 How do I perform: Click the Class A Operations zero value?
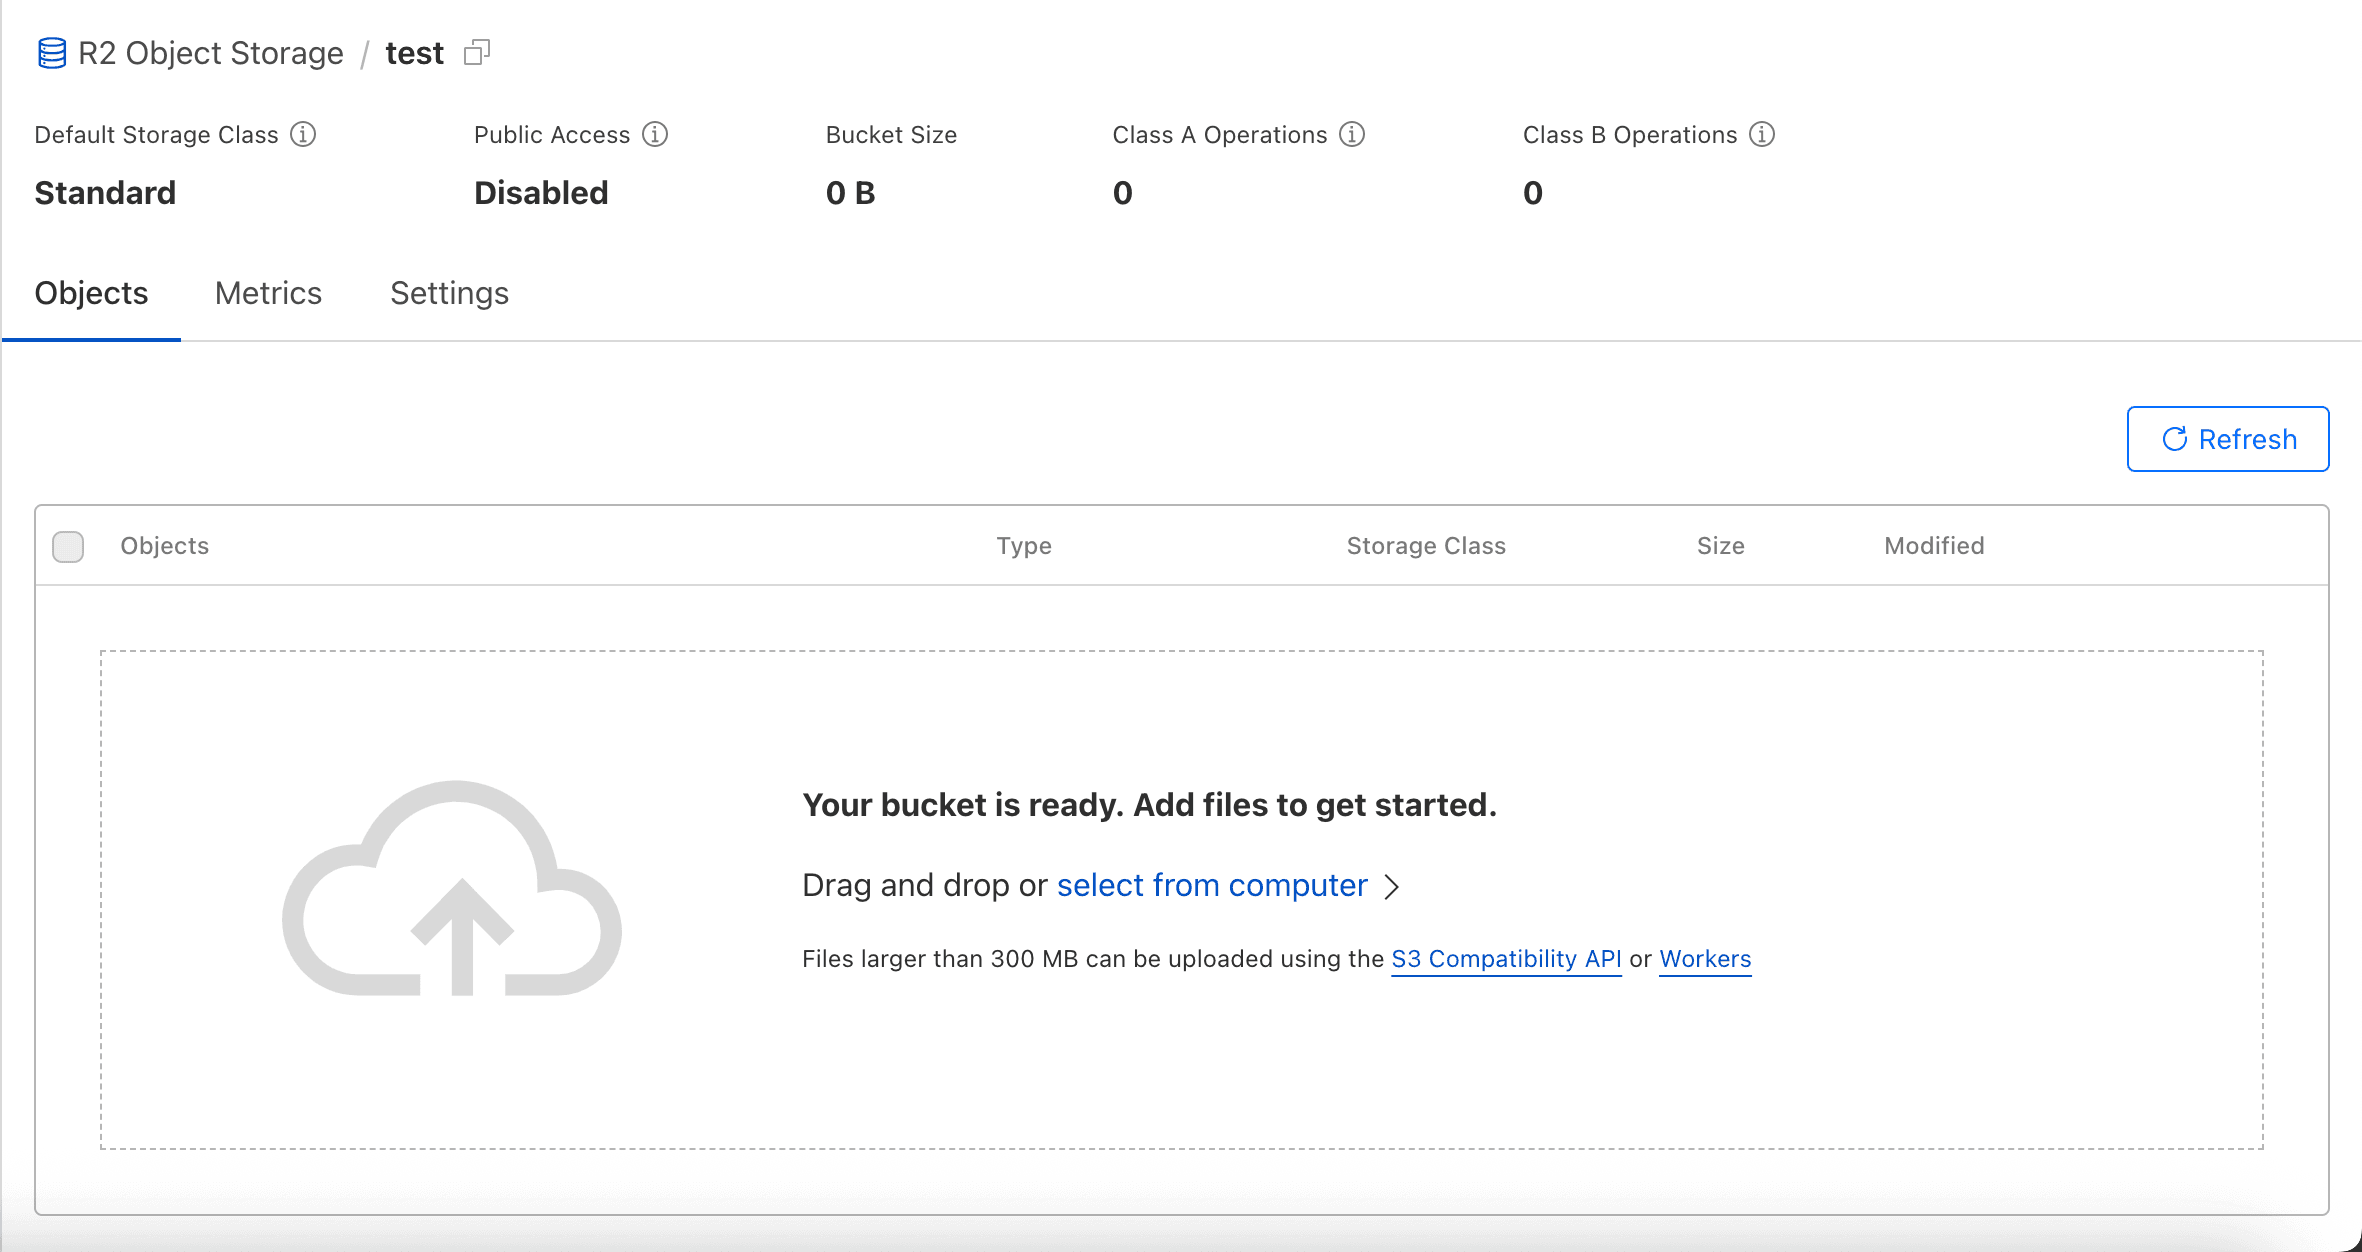click(1123, 193)
